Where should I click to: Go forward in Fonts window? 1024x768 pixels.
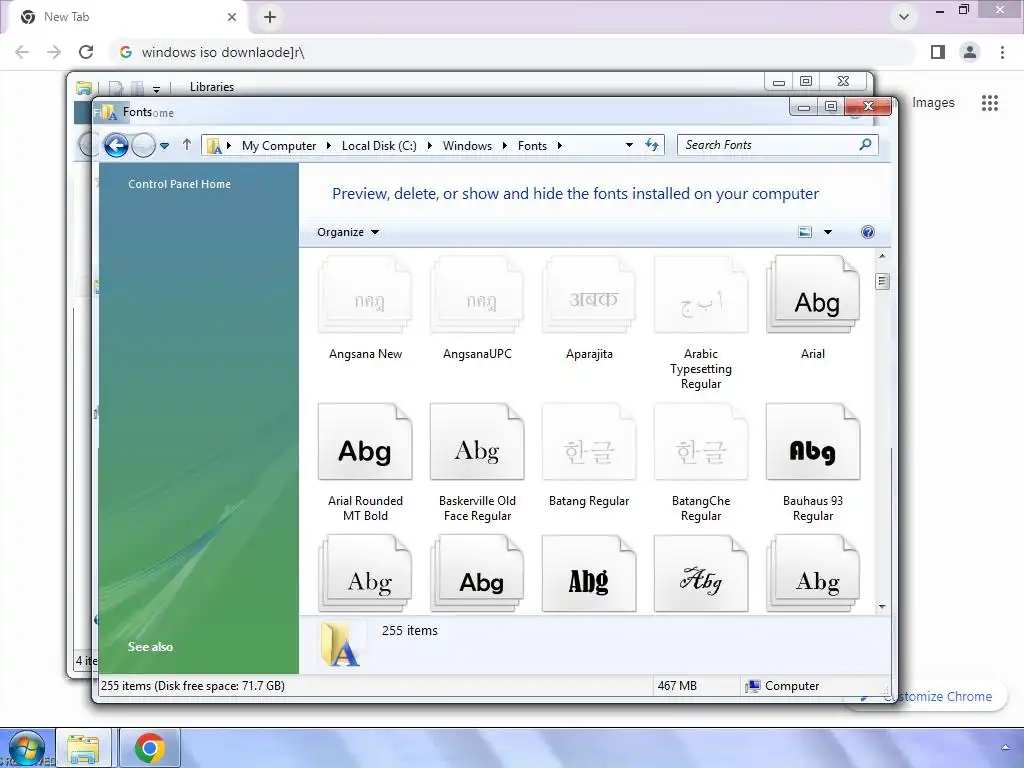click(144, 145)
